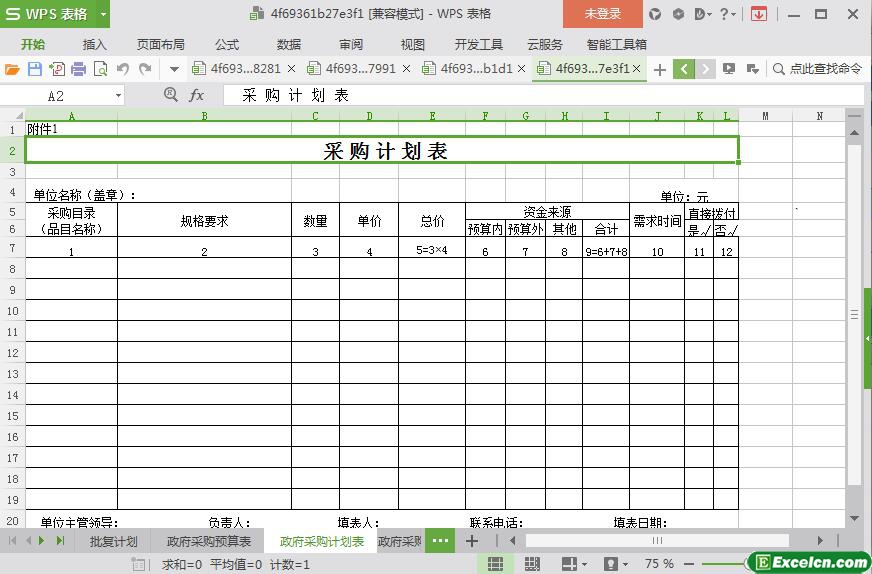
Task: Switch to the 政府采购预算表 sheet tab
Action: 209,542
